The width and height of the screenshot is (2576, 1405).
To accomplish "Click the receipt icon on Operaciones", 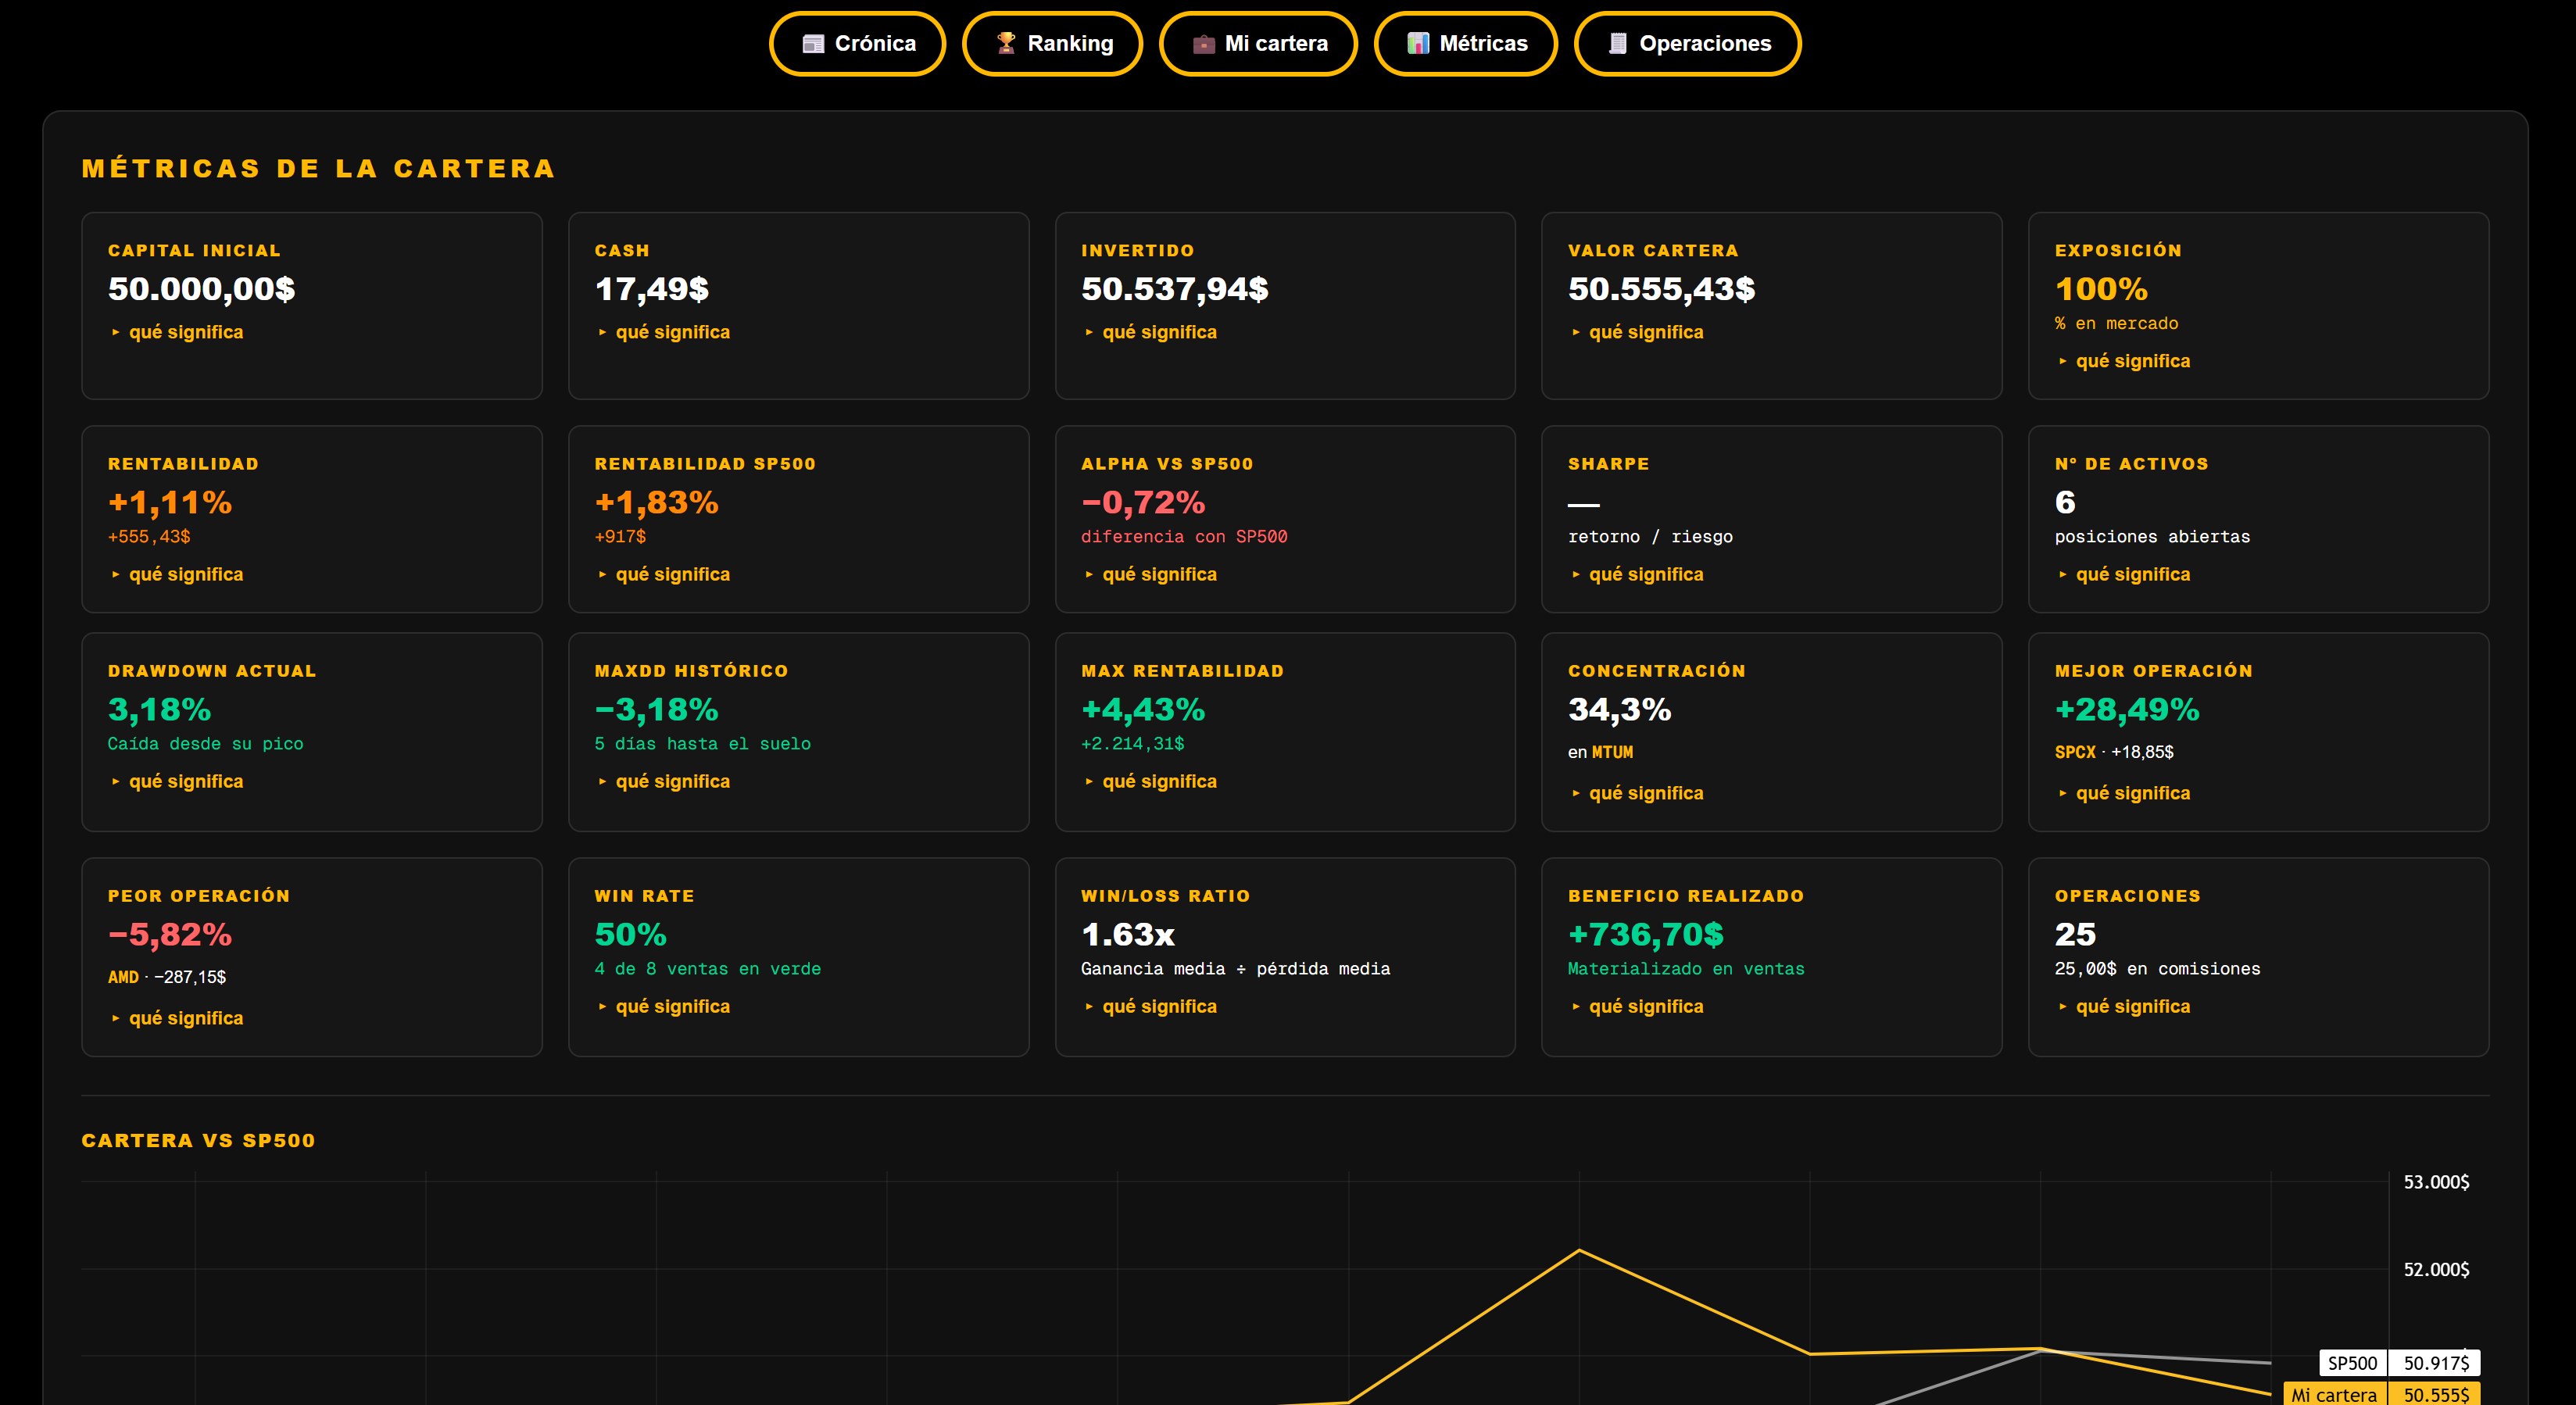I will pos(1617,43).
